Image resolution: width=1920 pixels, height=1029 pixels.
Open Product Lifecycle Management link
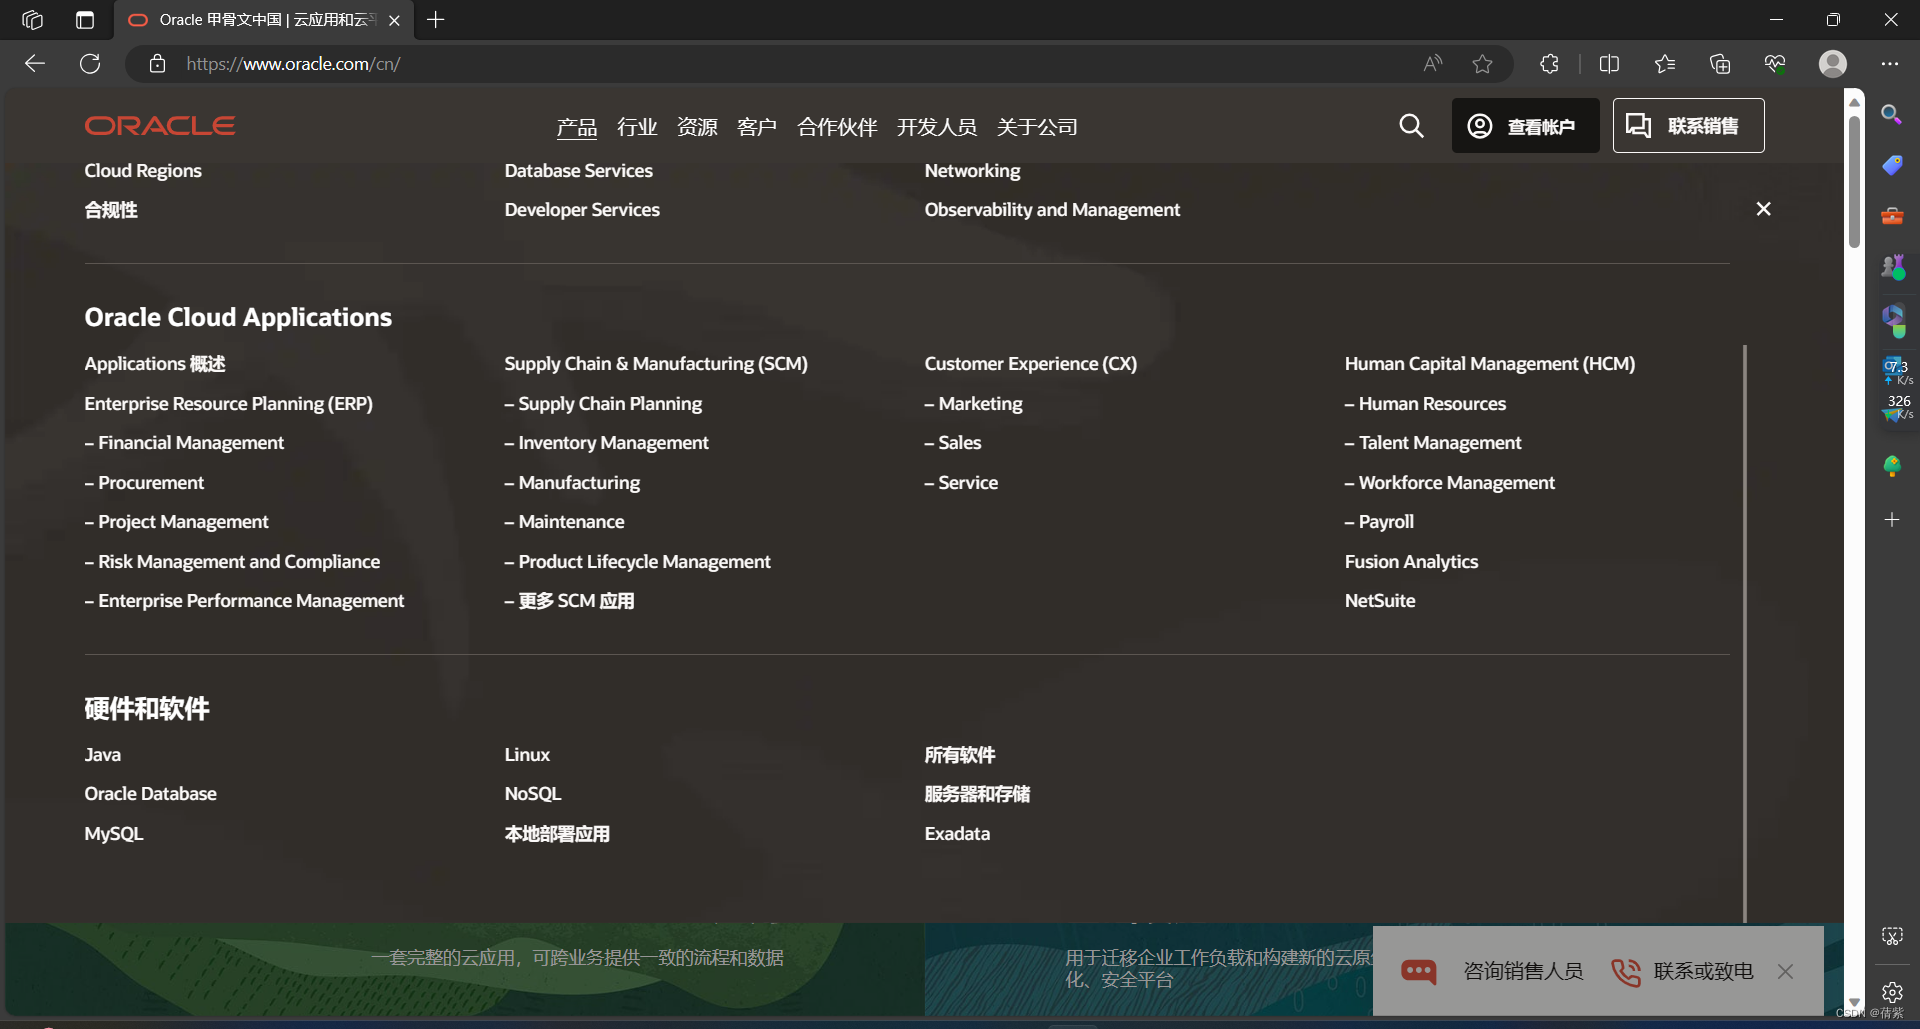pos(637,562)
